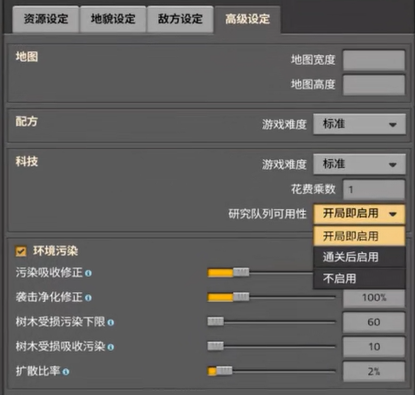The height and width of the screenshot is (395, 415).
Task: Choose 通关后启用 from the dropdown list
Action: [x=359, y=257]
